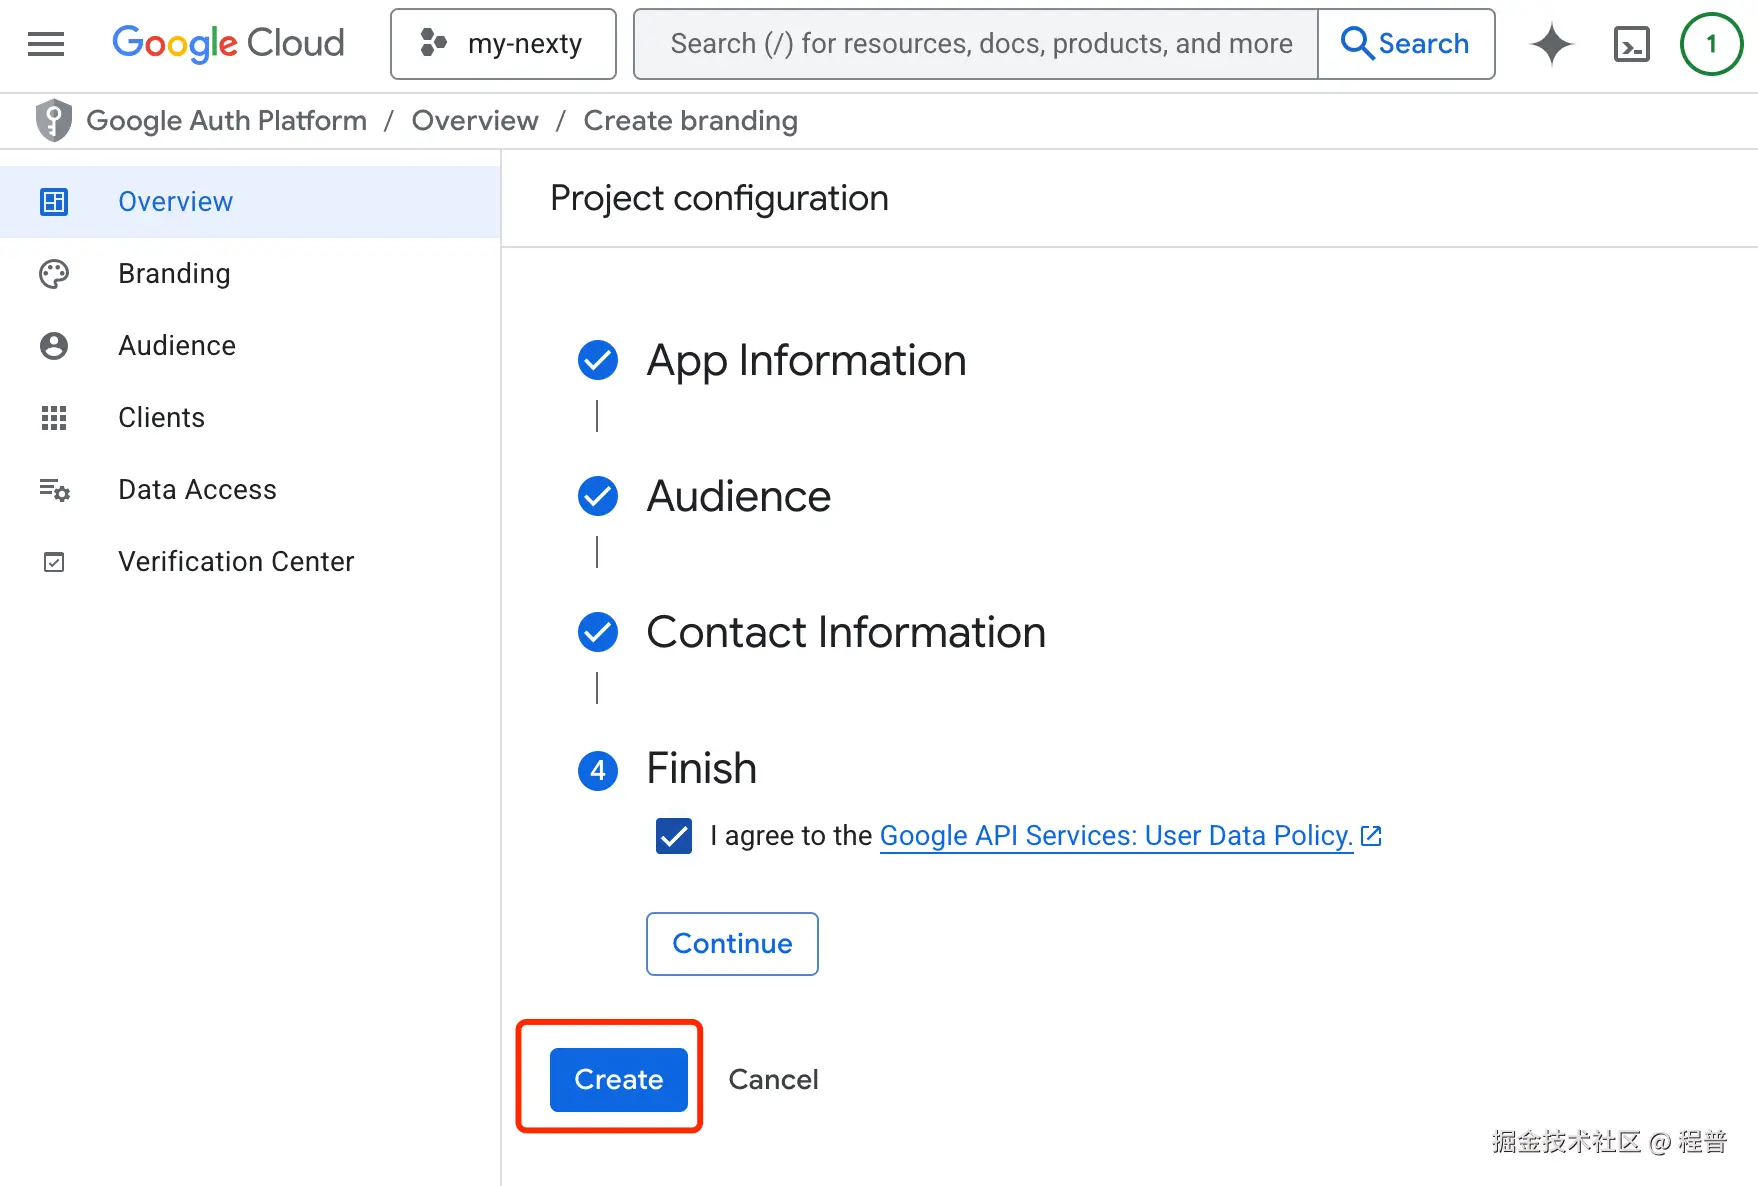Click the Google Cloud logo

coord(228,44)
